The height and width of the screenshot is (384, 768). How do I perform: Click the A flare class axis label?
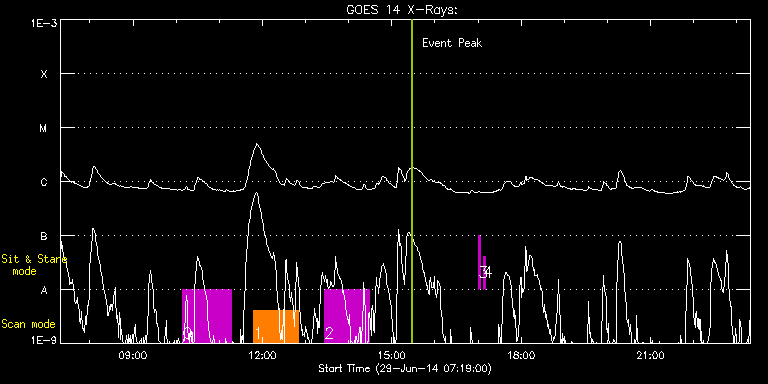(44, 290)
